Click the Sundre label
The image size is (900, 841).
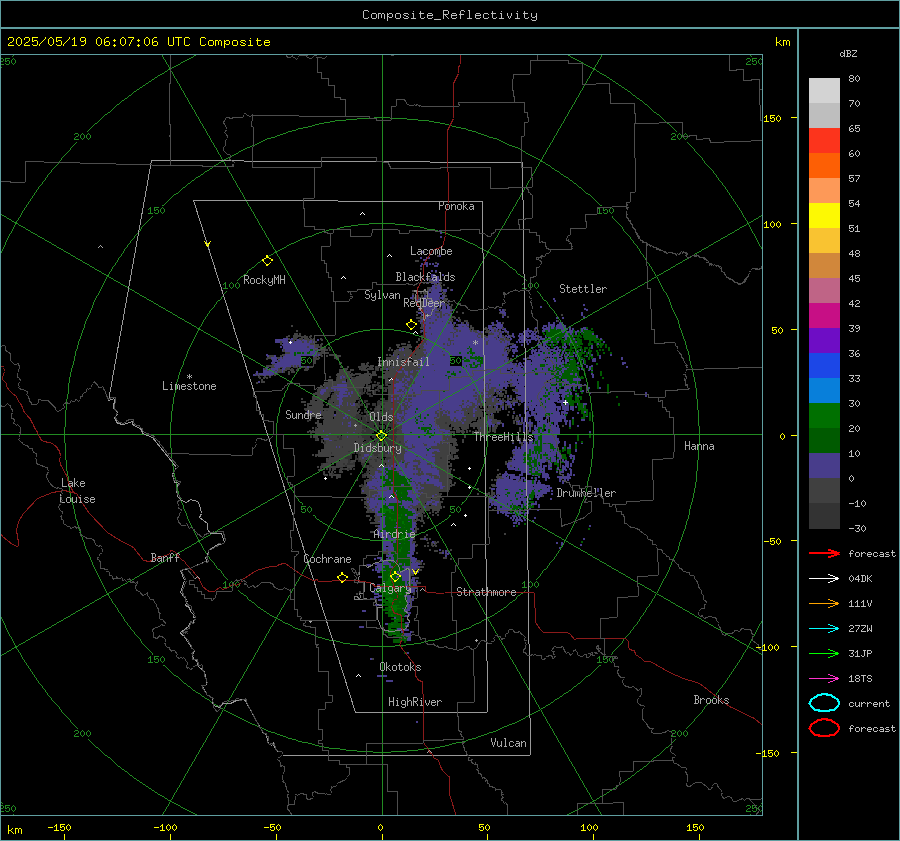click(x=303, y=414)
